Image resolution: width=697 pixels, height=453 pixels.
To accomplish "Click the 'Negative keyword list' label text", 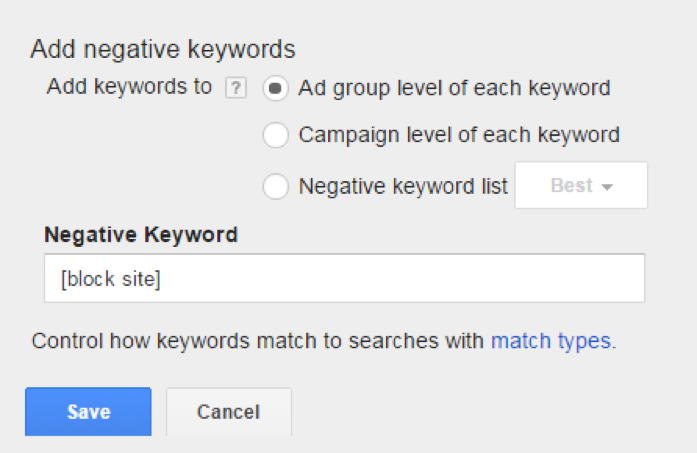I will coord(403,186).
